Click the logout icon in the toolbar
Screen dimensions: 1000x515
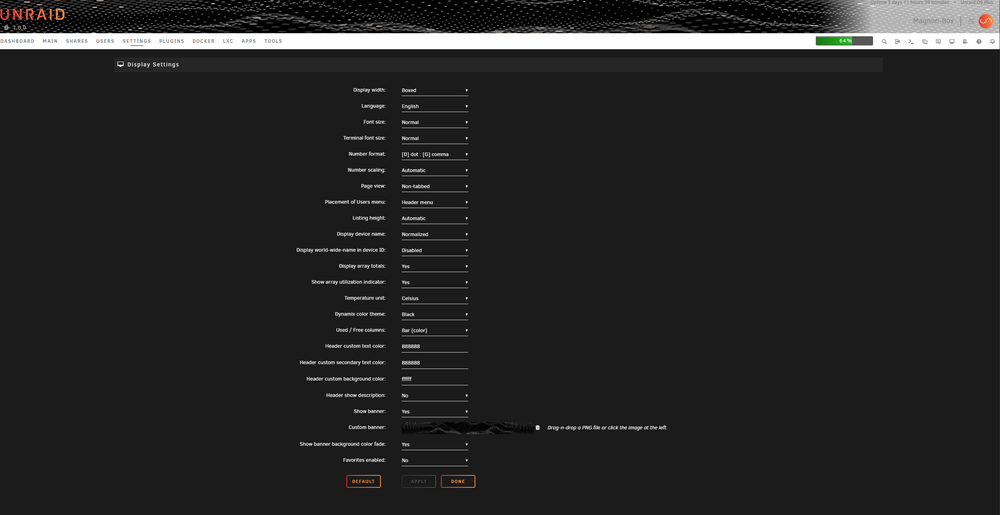pos(897,41)
